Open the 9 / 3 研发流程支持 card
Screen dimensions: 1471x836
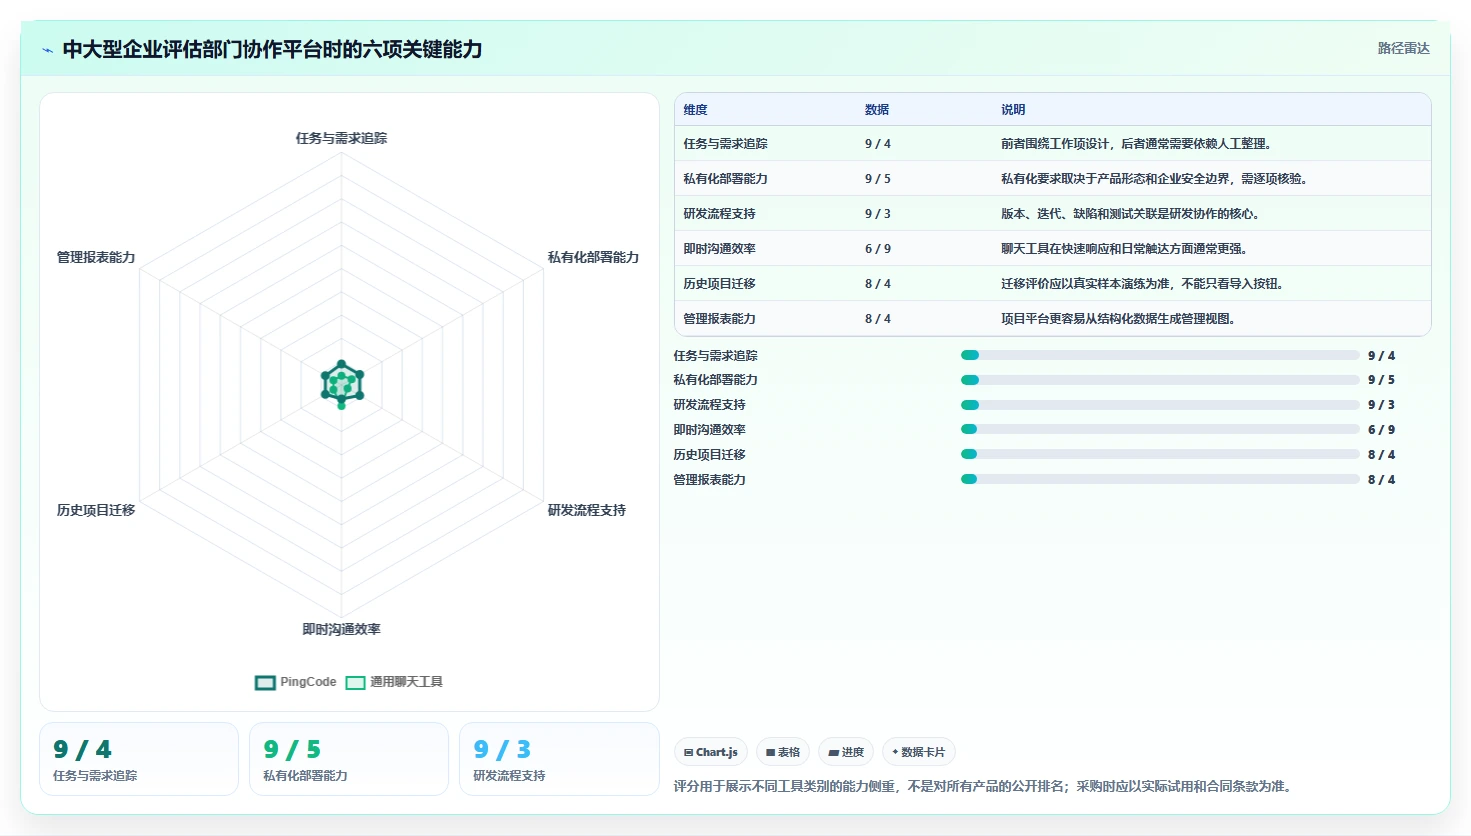[x=559, y=759]
